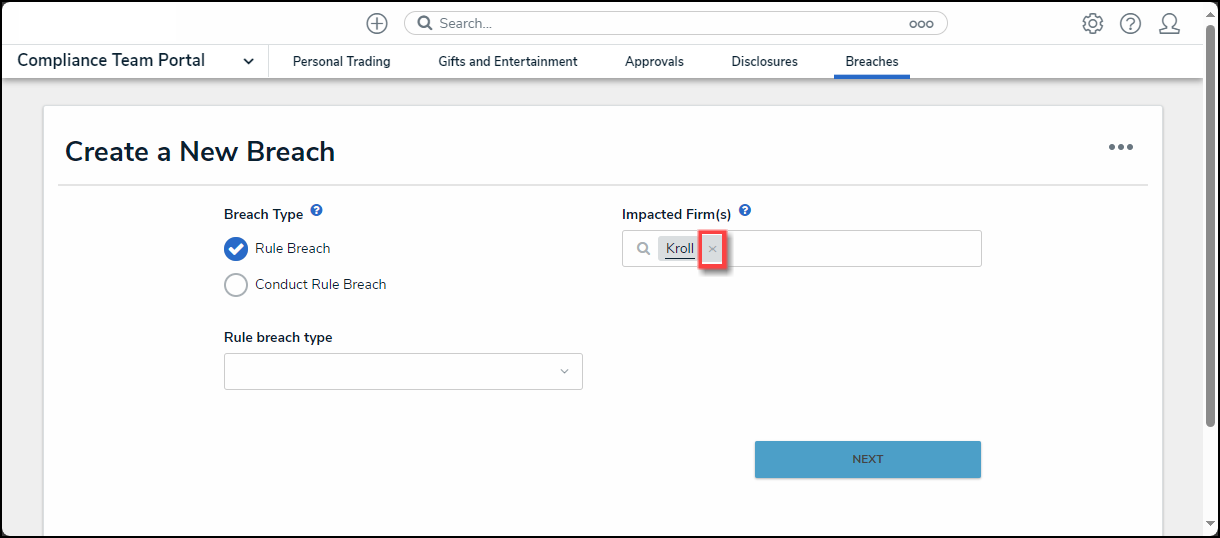Viewport: 1220px width, 538px height.
Task: Select the Conduct Rule Breach radio option
Action: 236,285
